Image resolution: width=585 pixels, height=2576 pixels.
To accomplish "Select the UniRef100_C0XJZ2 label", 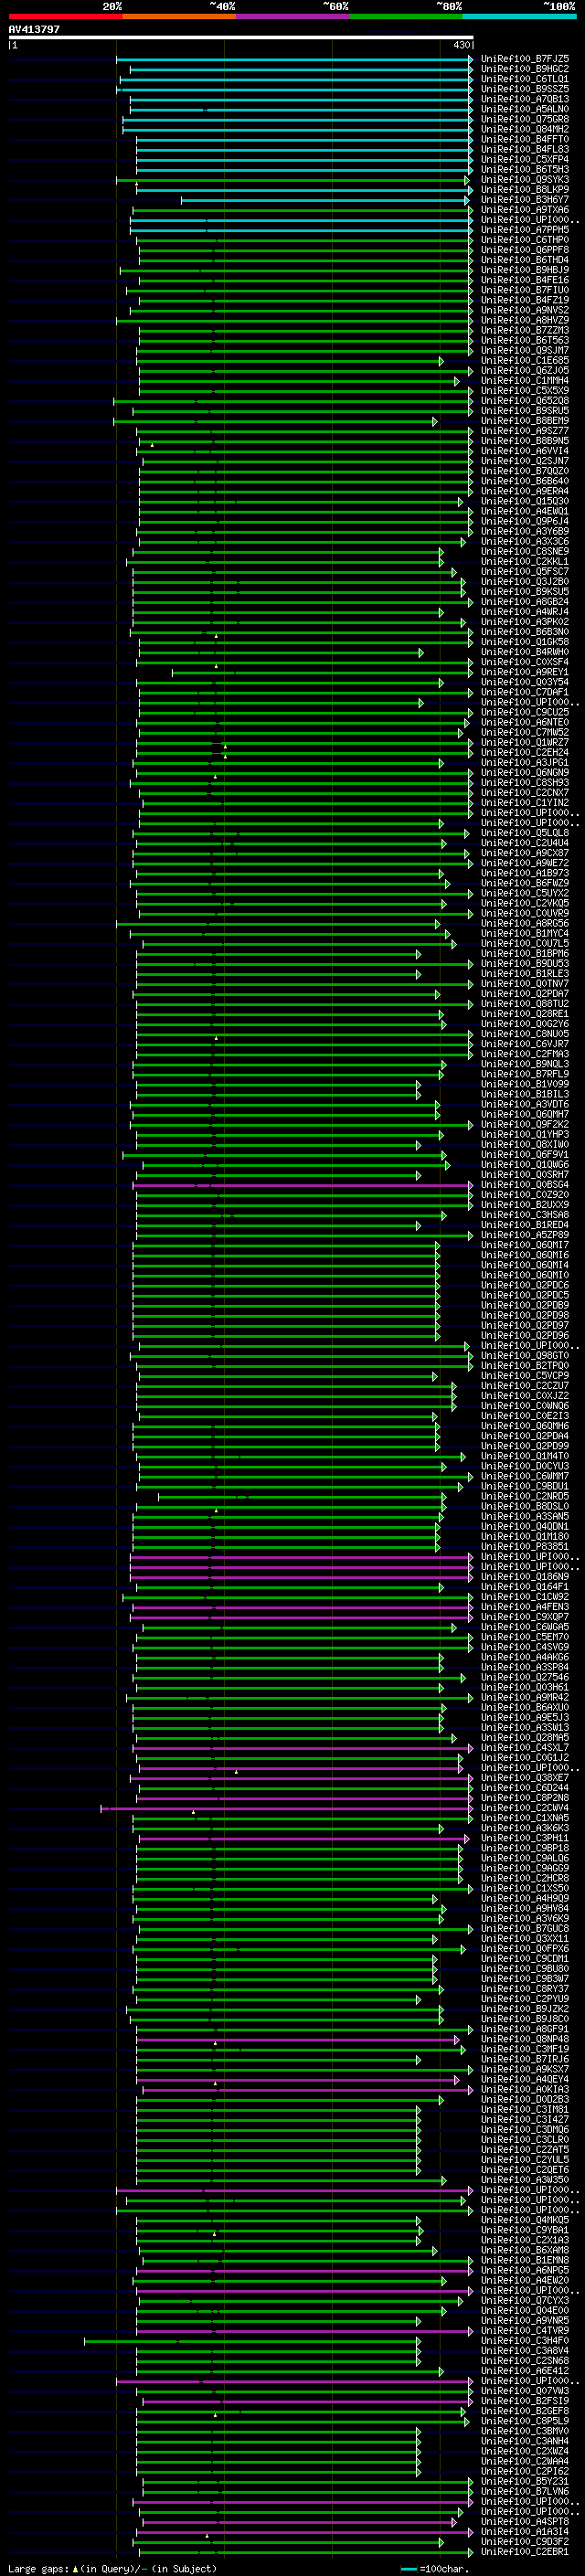I will 525,1395.
